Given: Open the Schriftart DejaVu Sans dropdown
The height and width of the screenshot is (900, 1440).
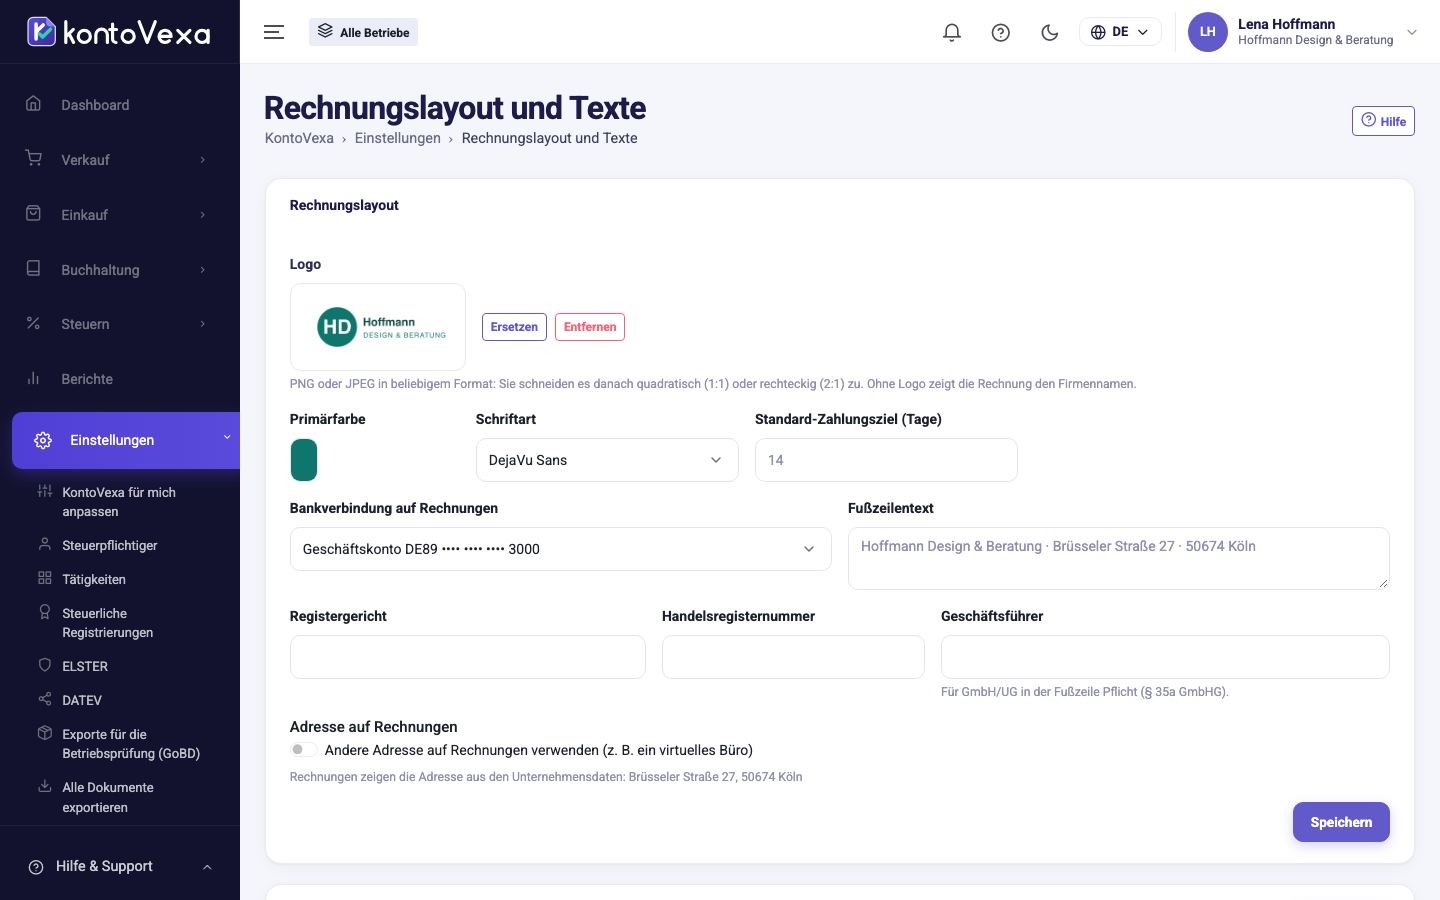Looking at the screenshot, I should [607, 460].
